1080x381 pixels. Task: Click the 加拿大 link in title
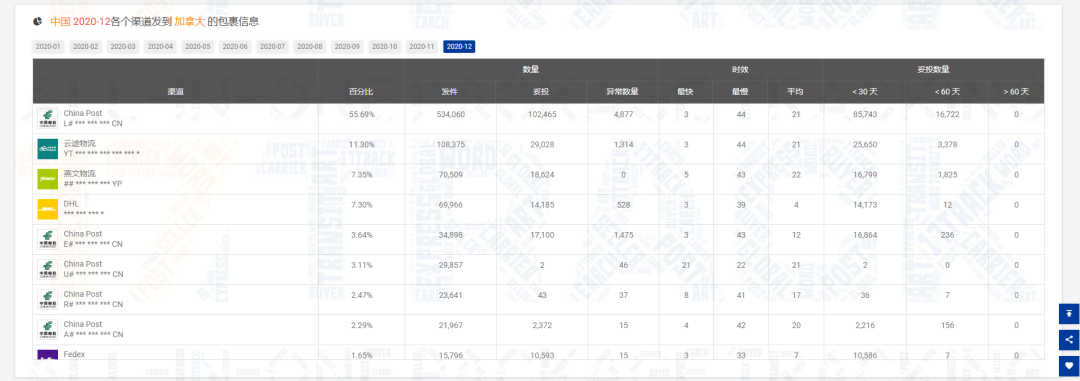[x=190, y=21]
